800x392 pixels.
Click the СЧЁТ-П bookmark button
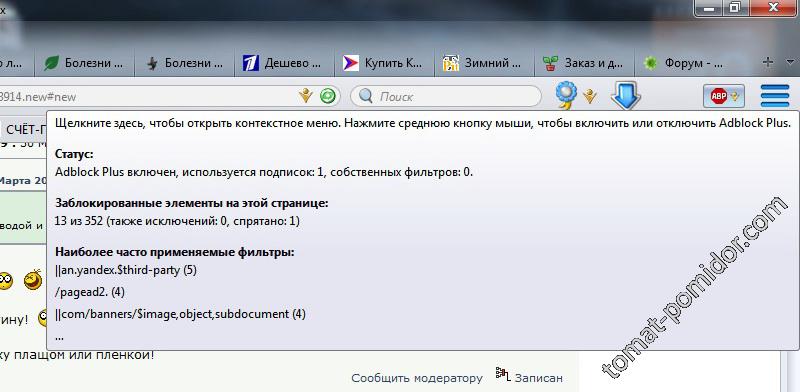(24, 130)
